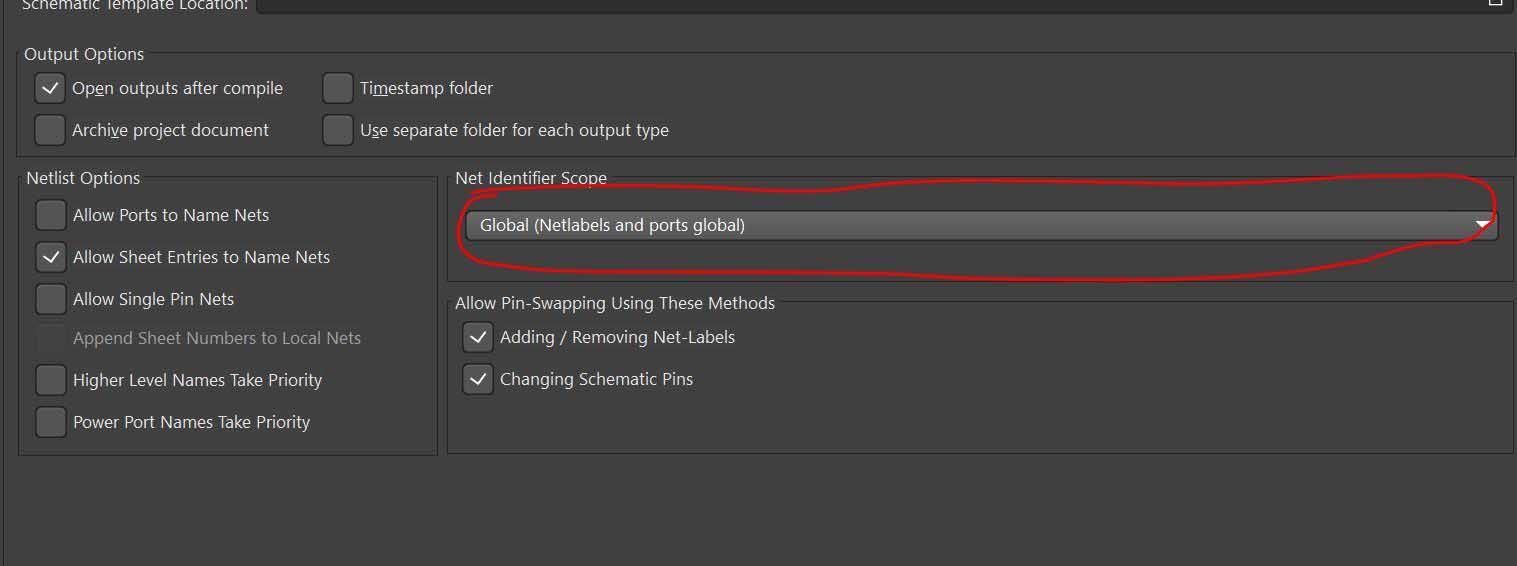Click the dropdown arrow beside 'Global (Netlabels and ports global)'
1517x566 pixels.
(1483, 226)
